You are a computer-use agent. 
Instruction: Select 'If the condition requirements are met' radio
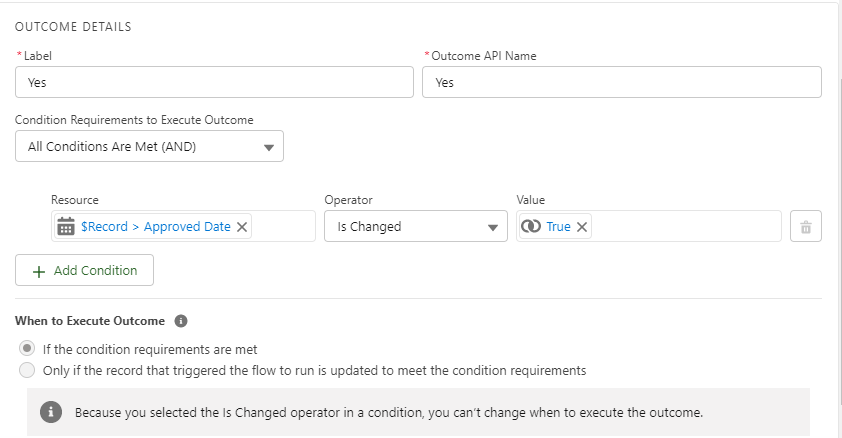[x=28, y=349]
